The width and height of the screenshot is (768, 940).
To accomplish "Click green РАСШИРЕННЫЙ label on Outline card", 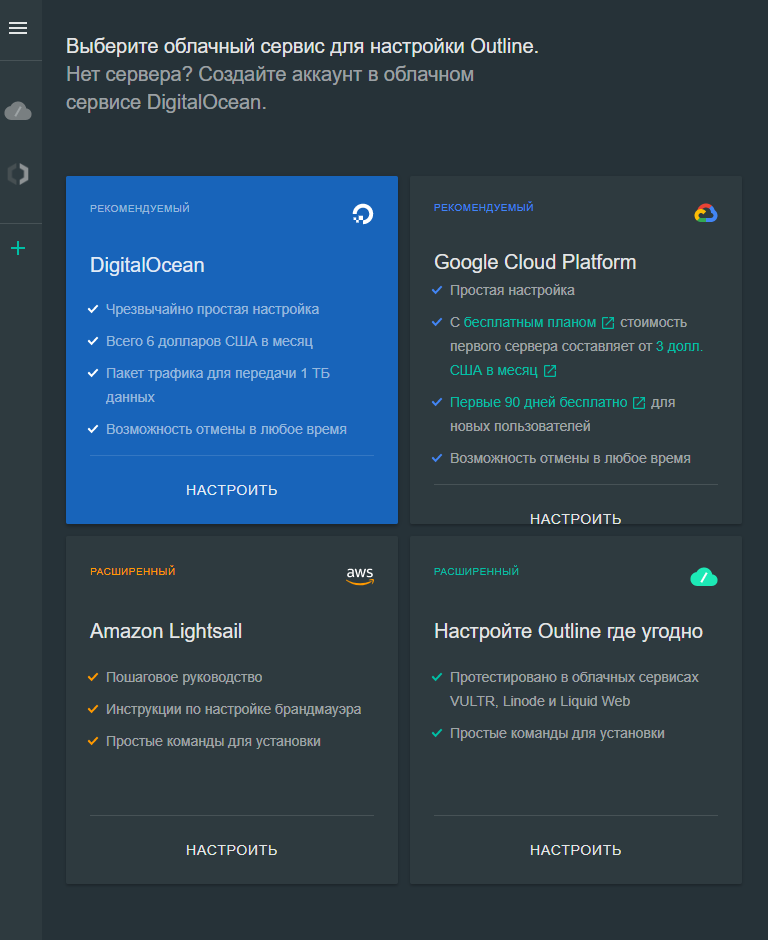I will point(477,571).
